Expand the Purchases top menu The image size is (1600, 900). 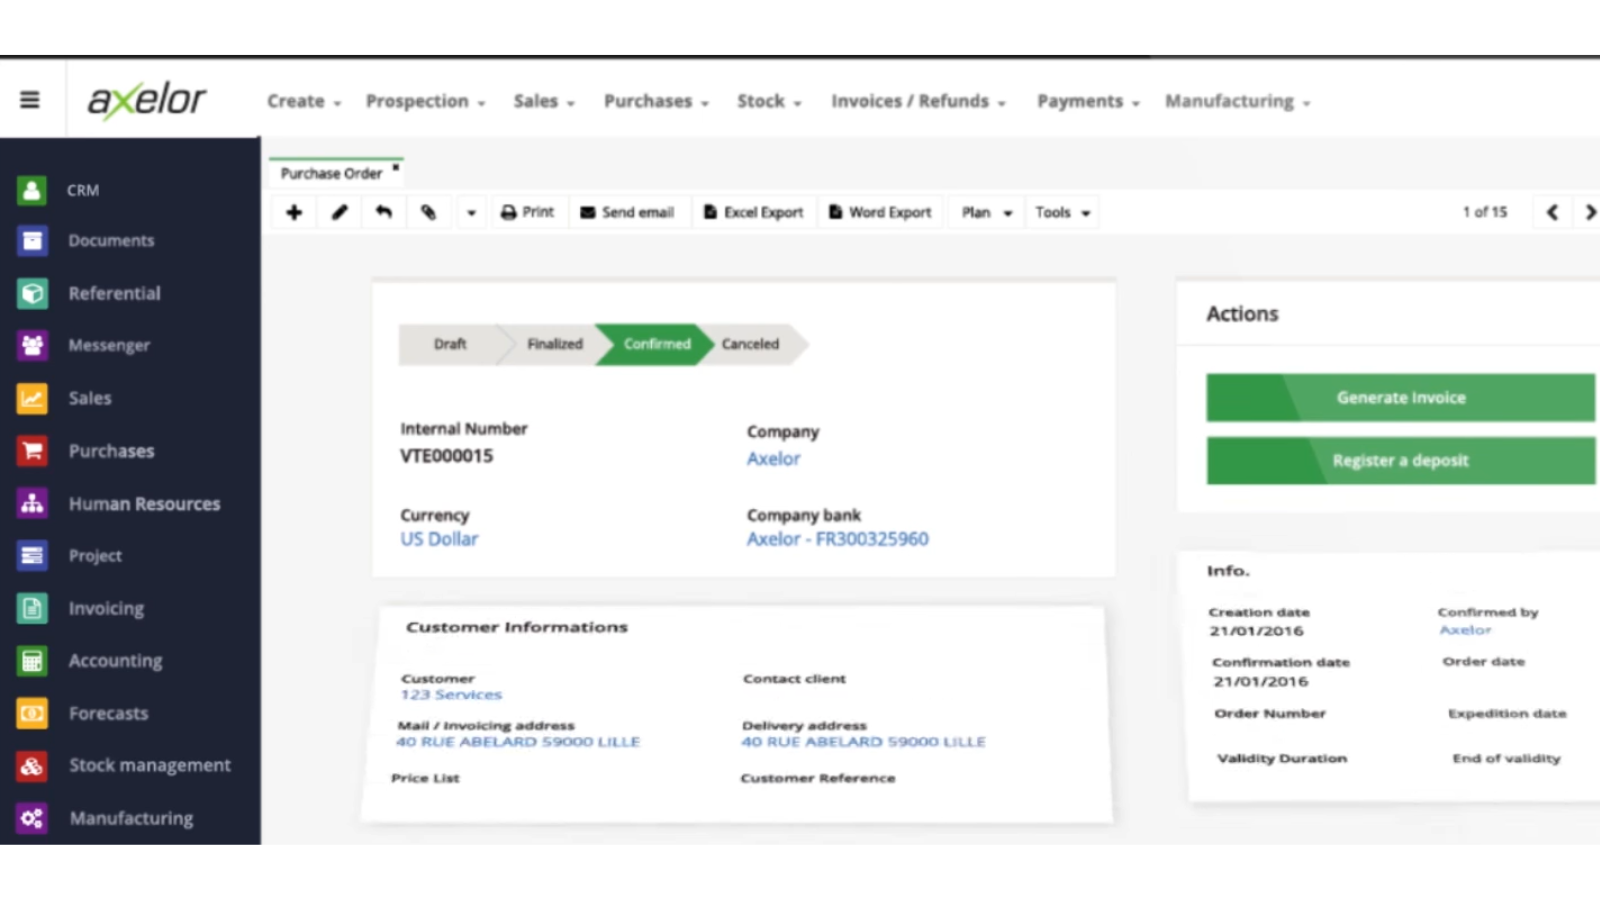point(656,101)
